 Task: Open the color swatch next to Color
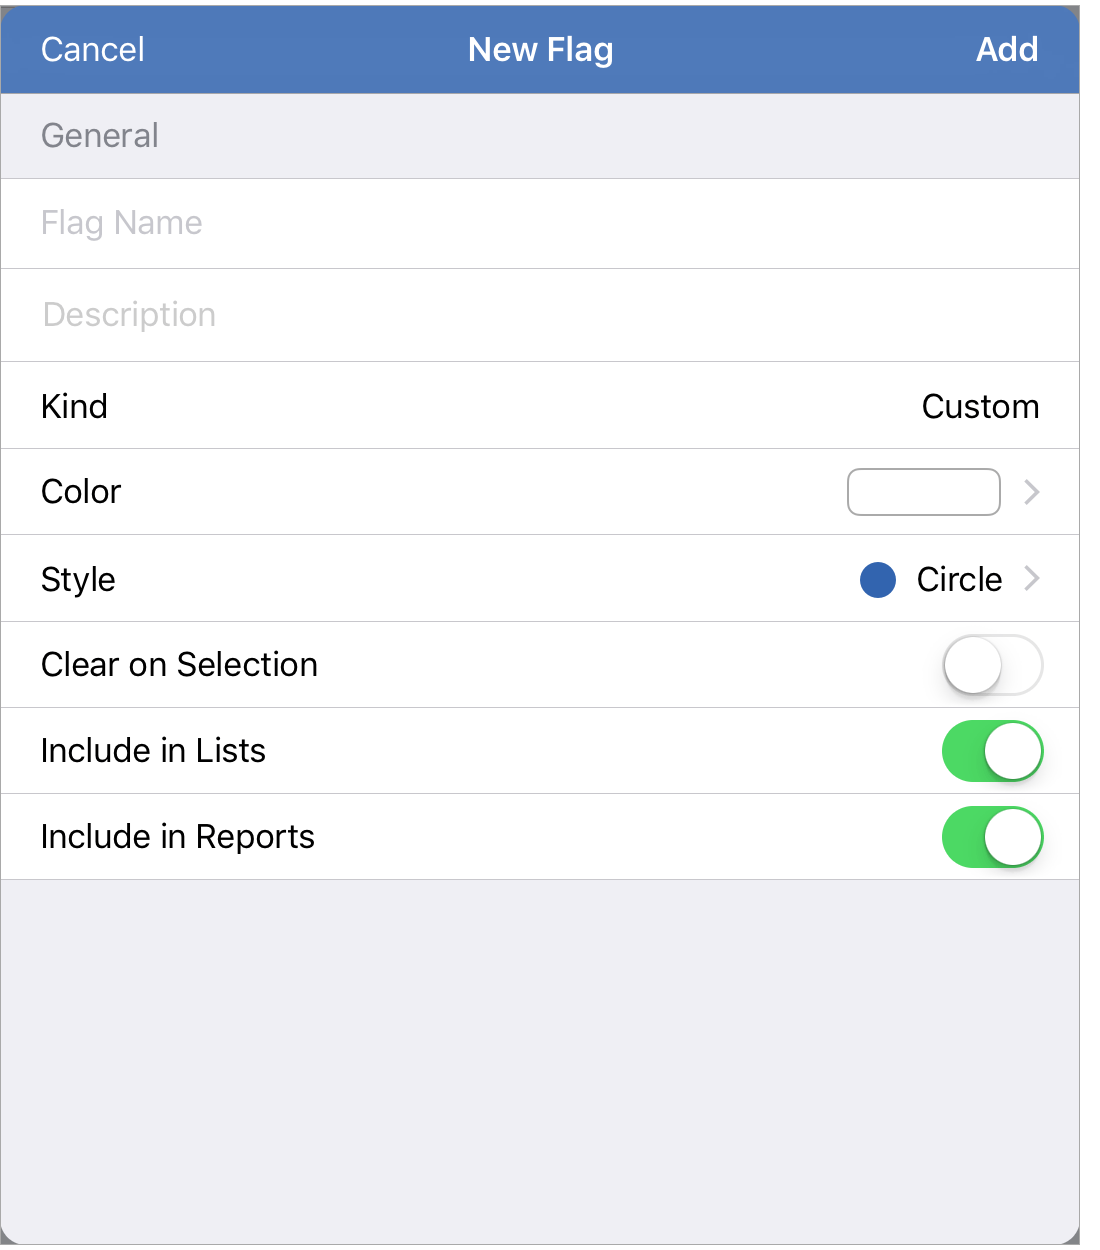[x=923, y=492]
